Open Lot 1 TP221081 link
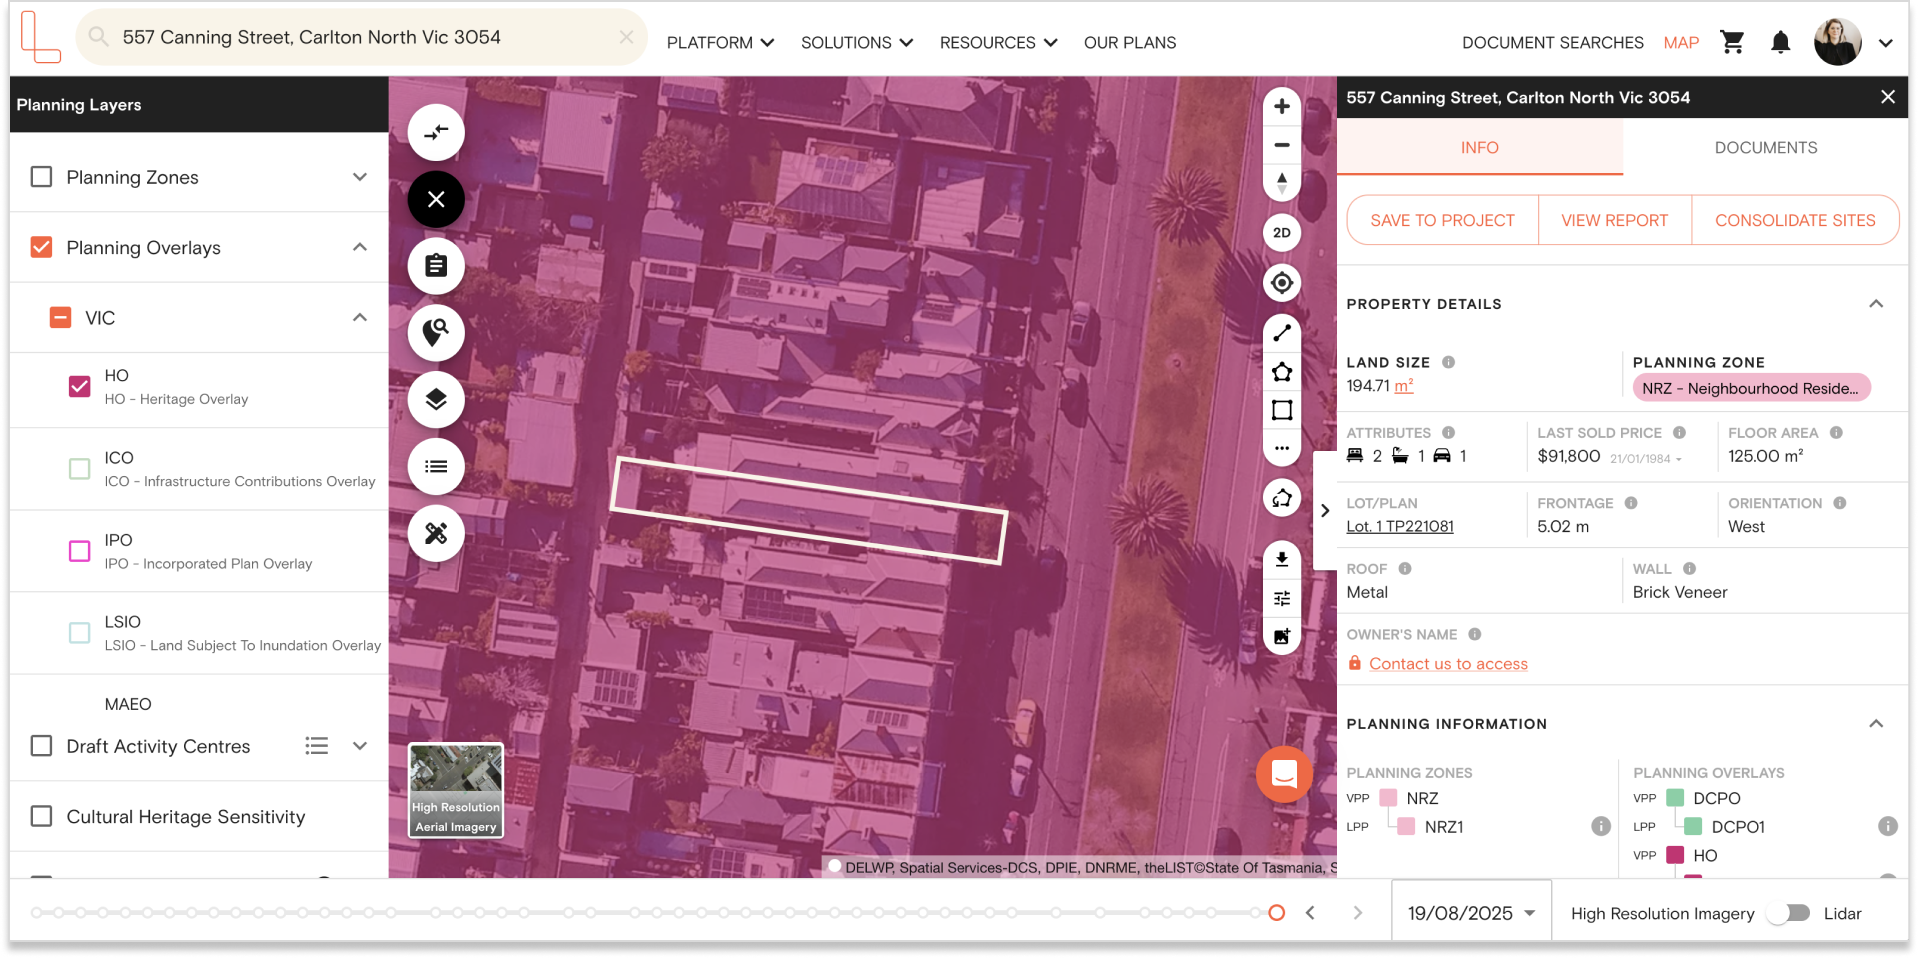This screenshot has width=1918, height=958. coord(1400,526)
